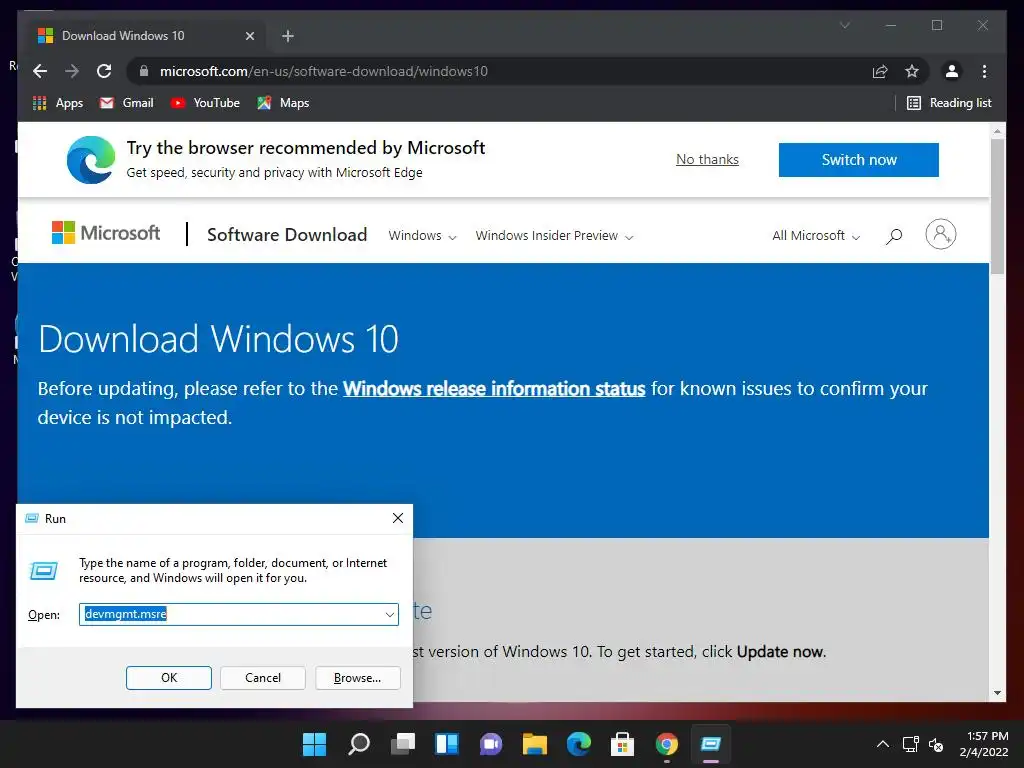
Task: Click the Switch now button
Action: [x=859, y=160]
